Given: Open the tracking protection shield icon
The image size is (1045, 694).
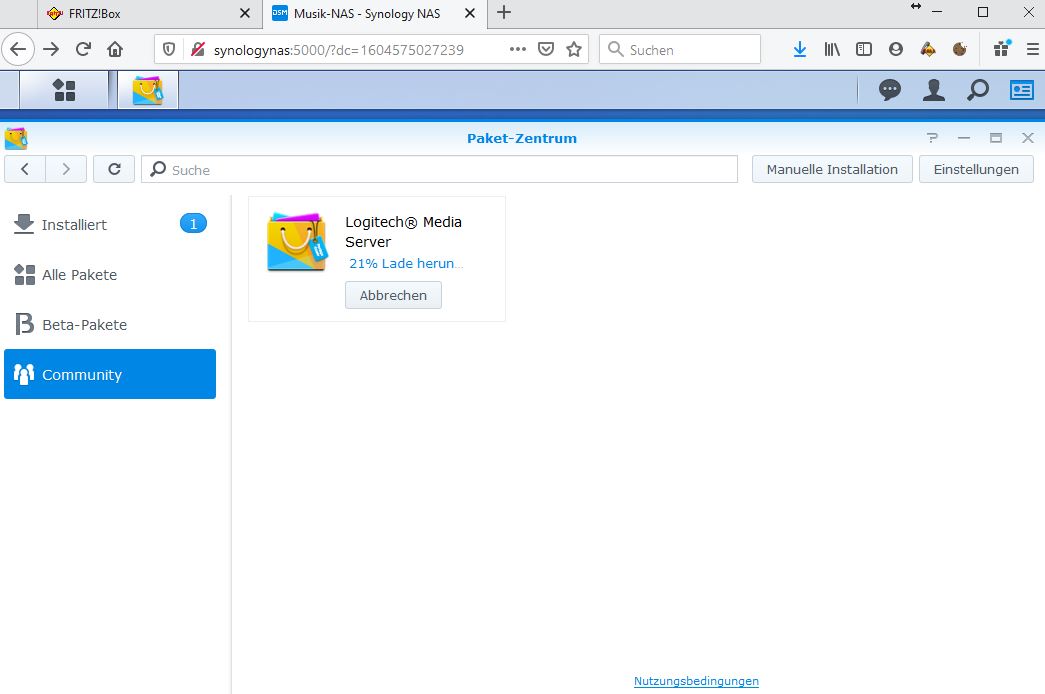Looking at the screenshot, I should point(169,49).
